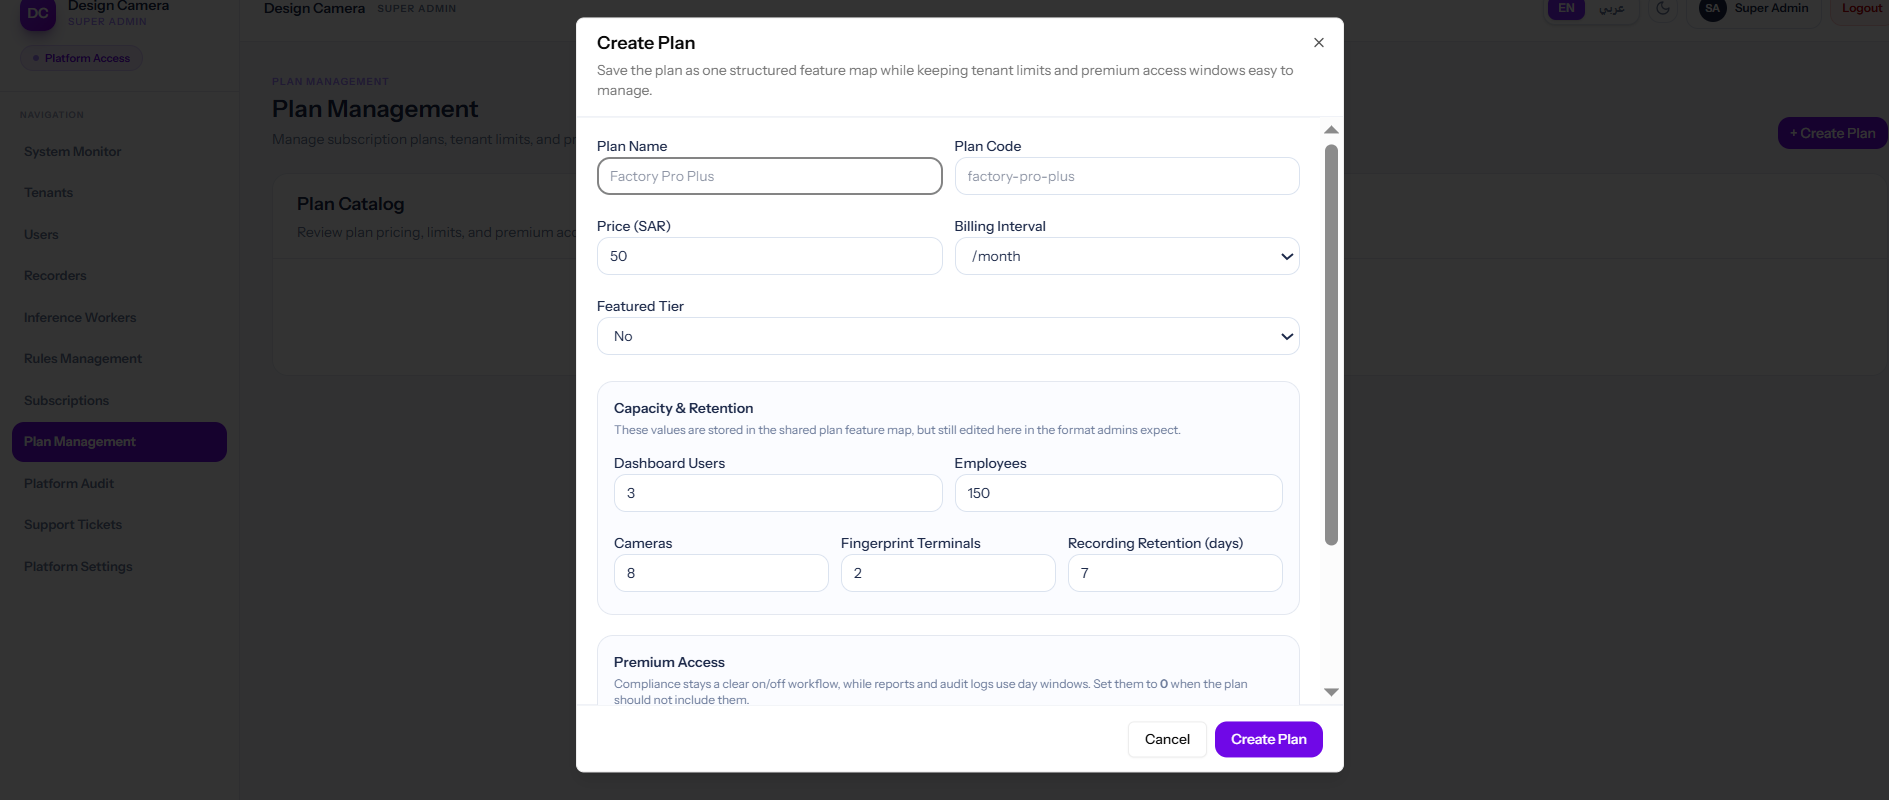Cancel the plan creation
The image size is (1889, 800).
[x=1167, y=739]
